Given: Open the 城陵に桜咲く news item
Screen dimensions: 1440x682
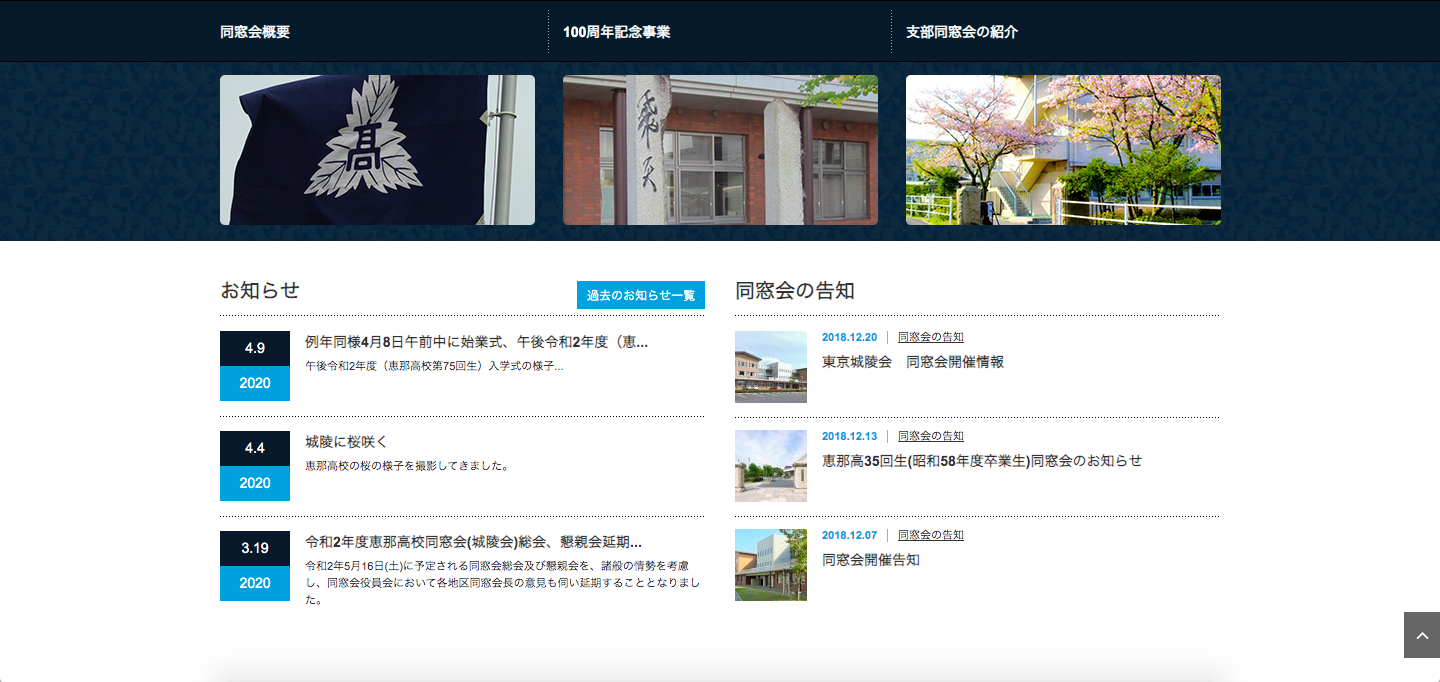Looking at the screenshot, I should click(346, 441).
